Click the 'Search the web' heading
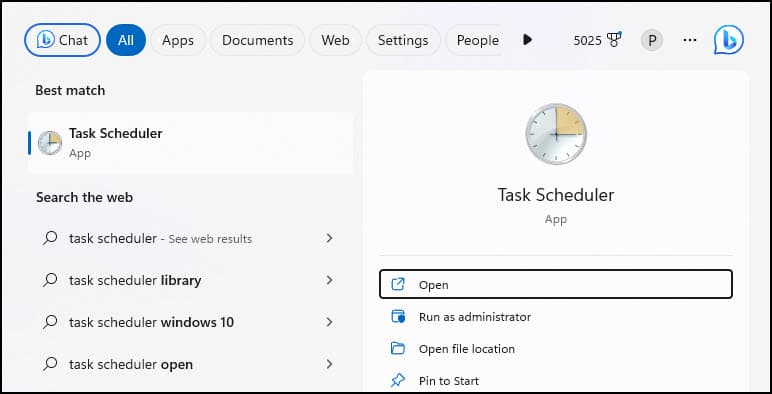 click(x=84, y=197)
